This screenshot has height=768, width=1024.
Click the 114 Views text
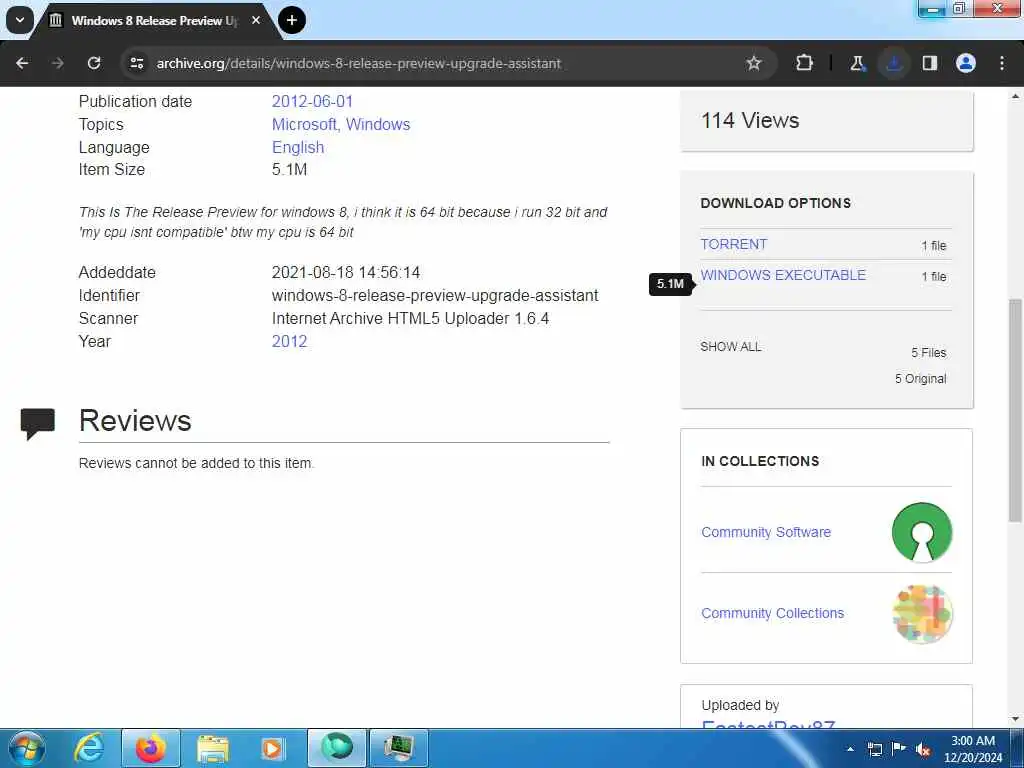point(750,121)
